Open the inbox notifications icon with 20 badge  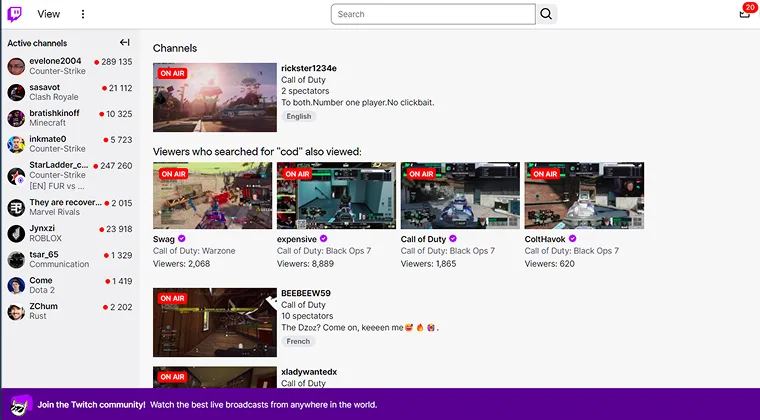click(x=744, y=13)
